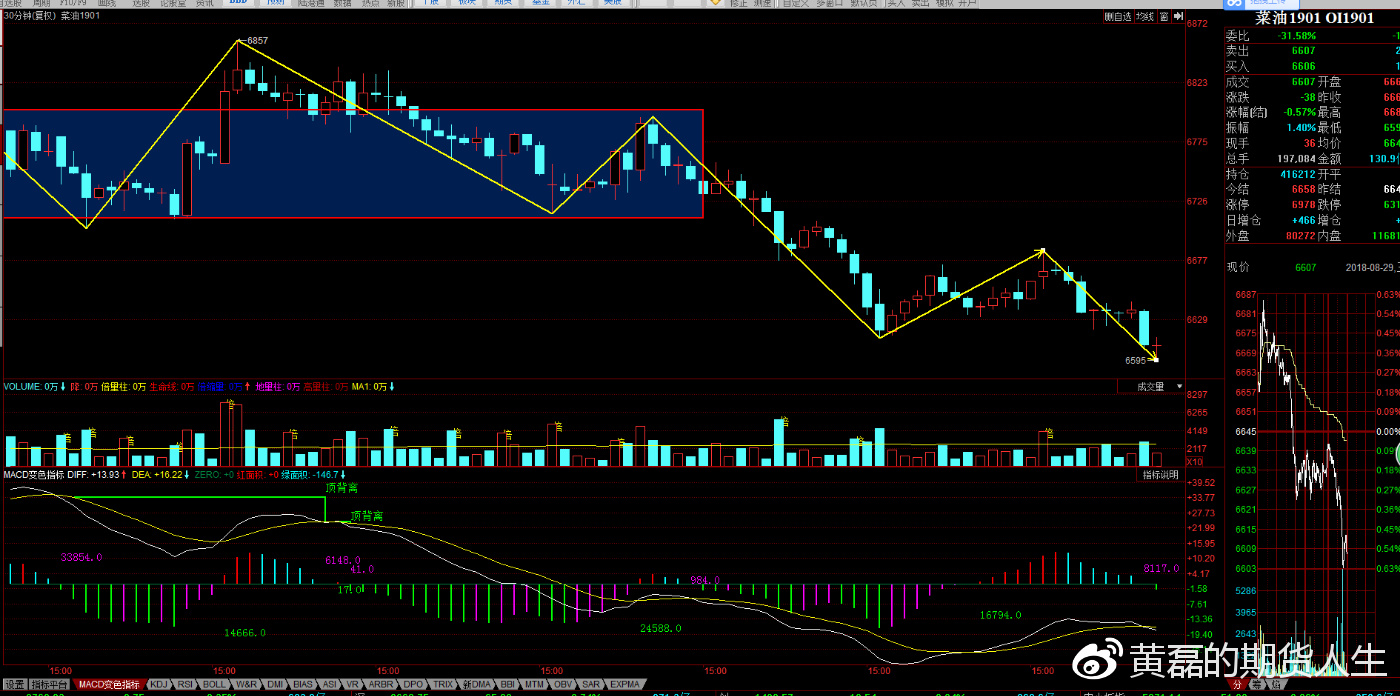The image size is (1400, 696).
Task: Click the 6595 low price marker
Action: coord(1135,360)
